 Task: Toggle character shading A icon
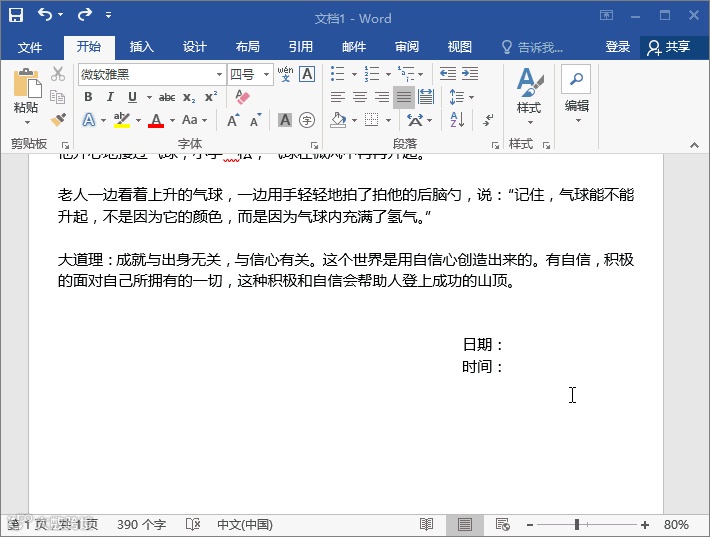pyautogui.click(x=285, y=120)
